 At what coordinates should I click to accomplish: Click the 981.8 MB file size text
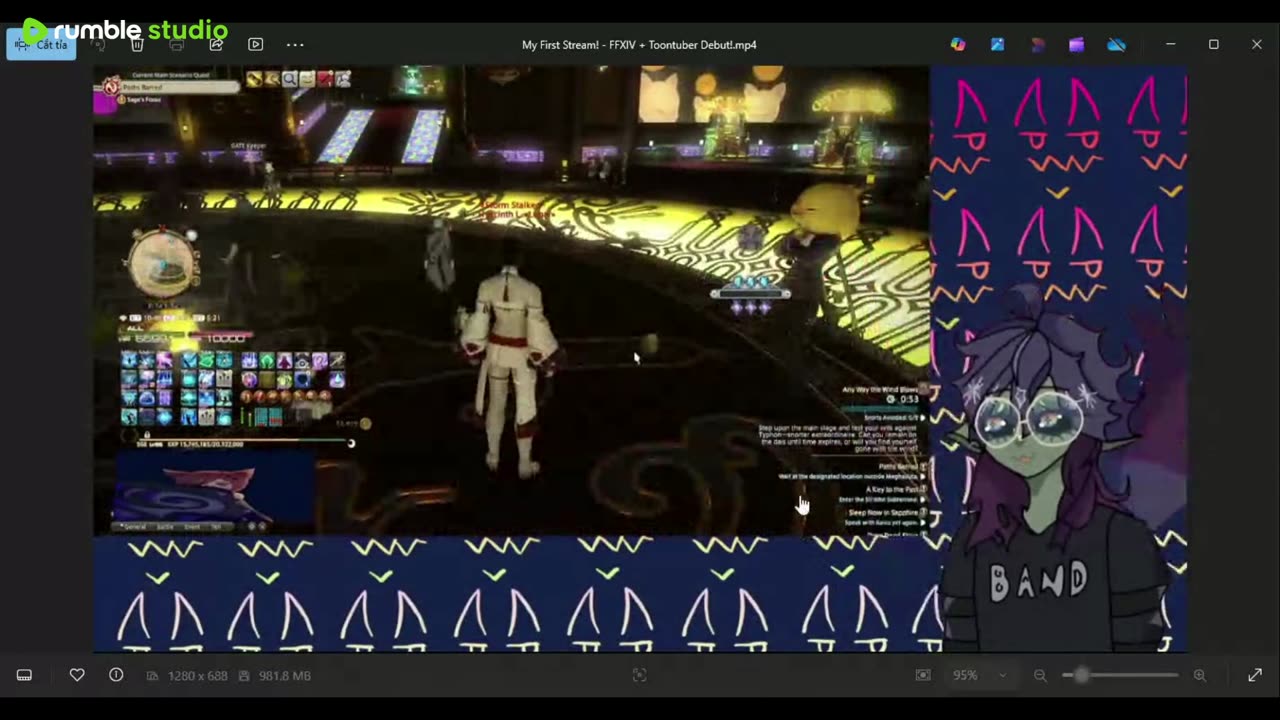(285, 676)
